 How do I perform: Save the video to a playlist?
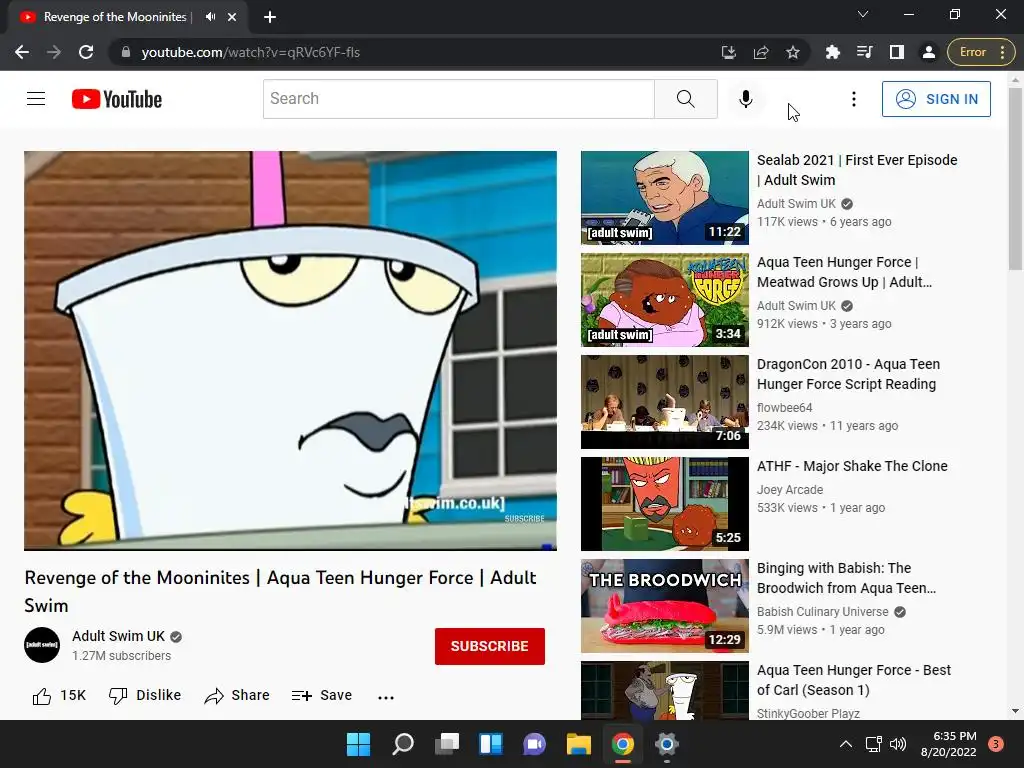(x=322, y=696)
